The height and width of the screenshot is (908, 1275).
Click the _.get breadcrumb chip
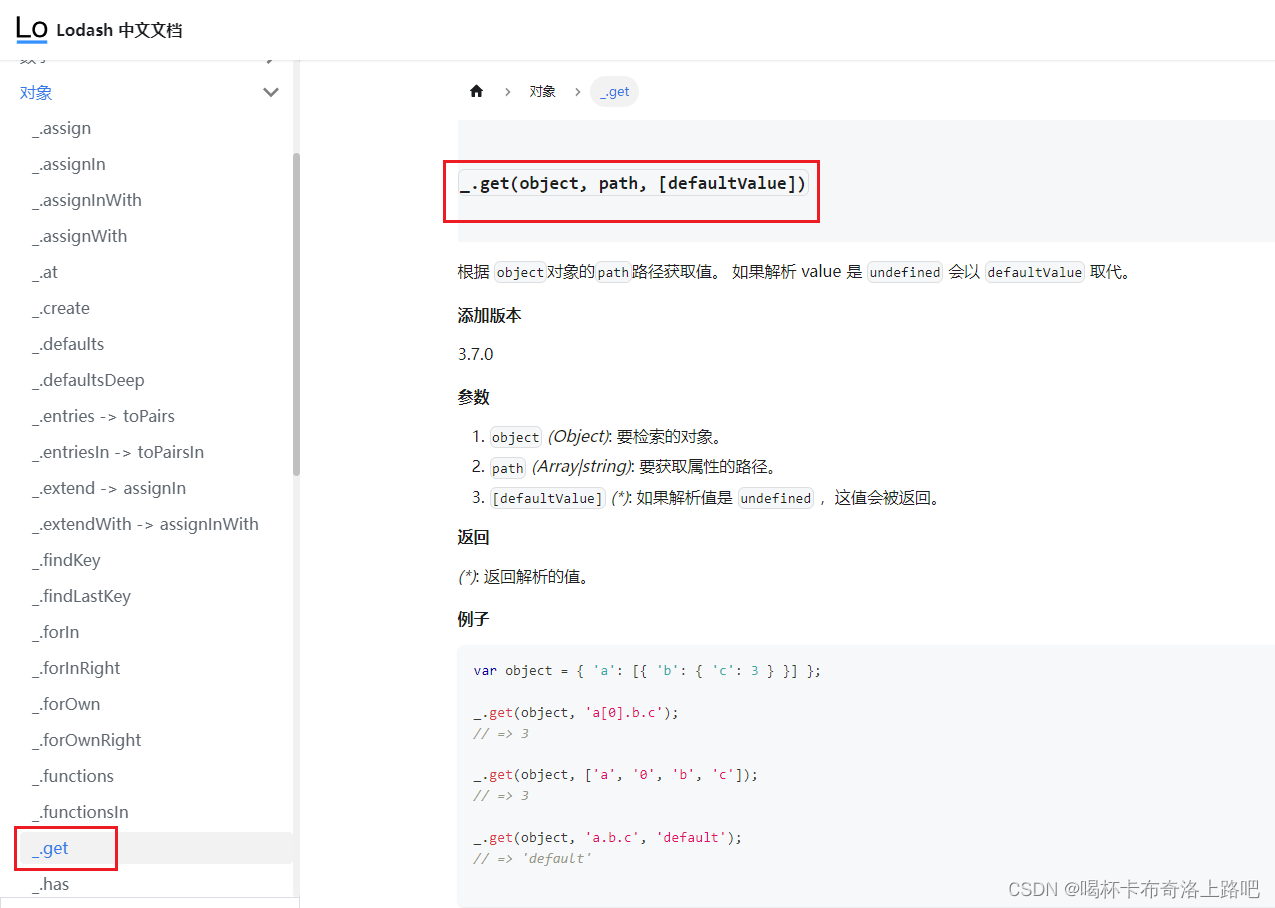click(x=615, y=91)
